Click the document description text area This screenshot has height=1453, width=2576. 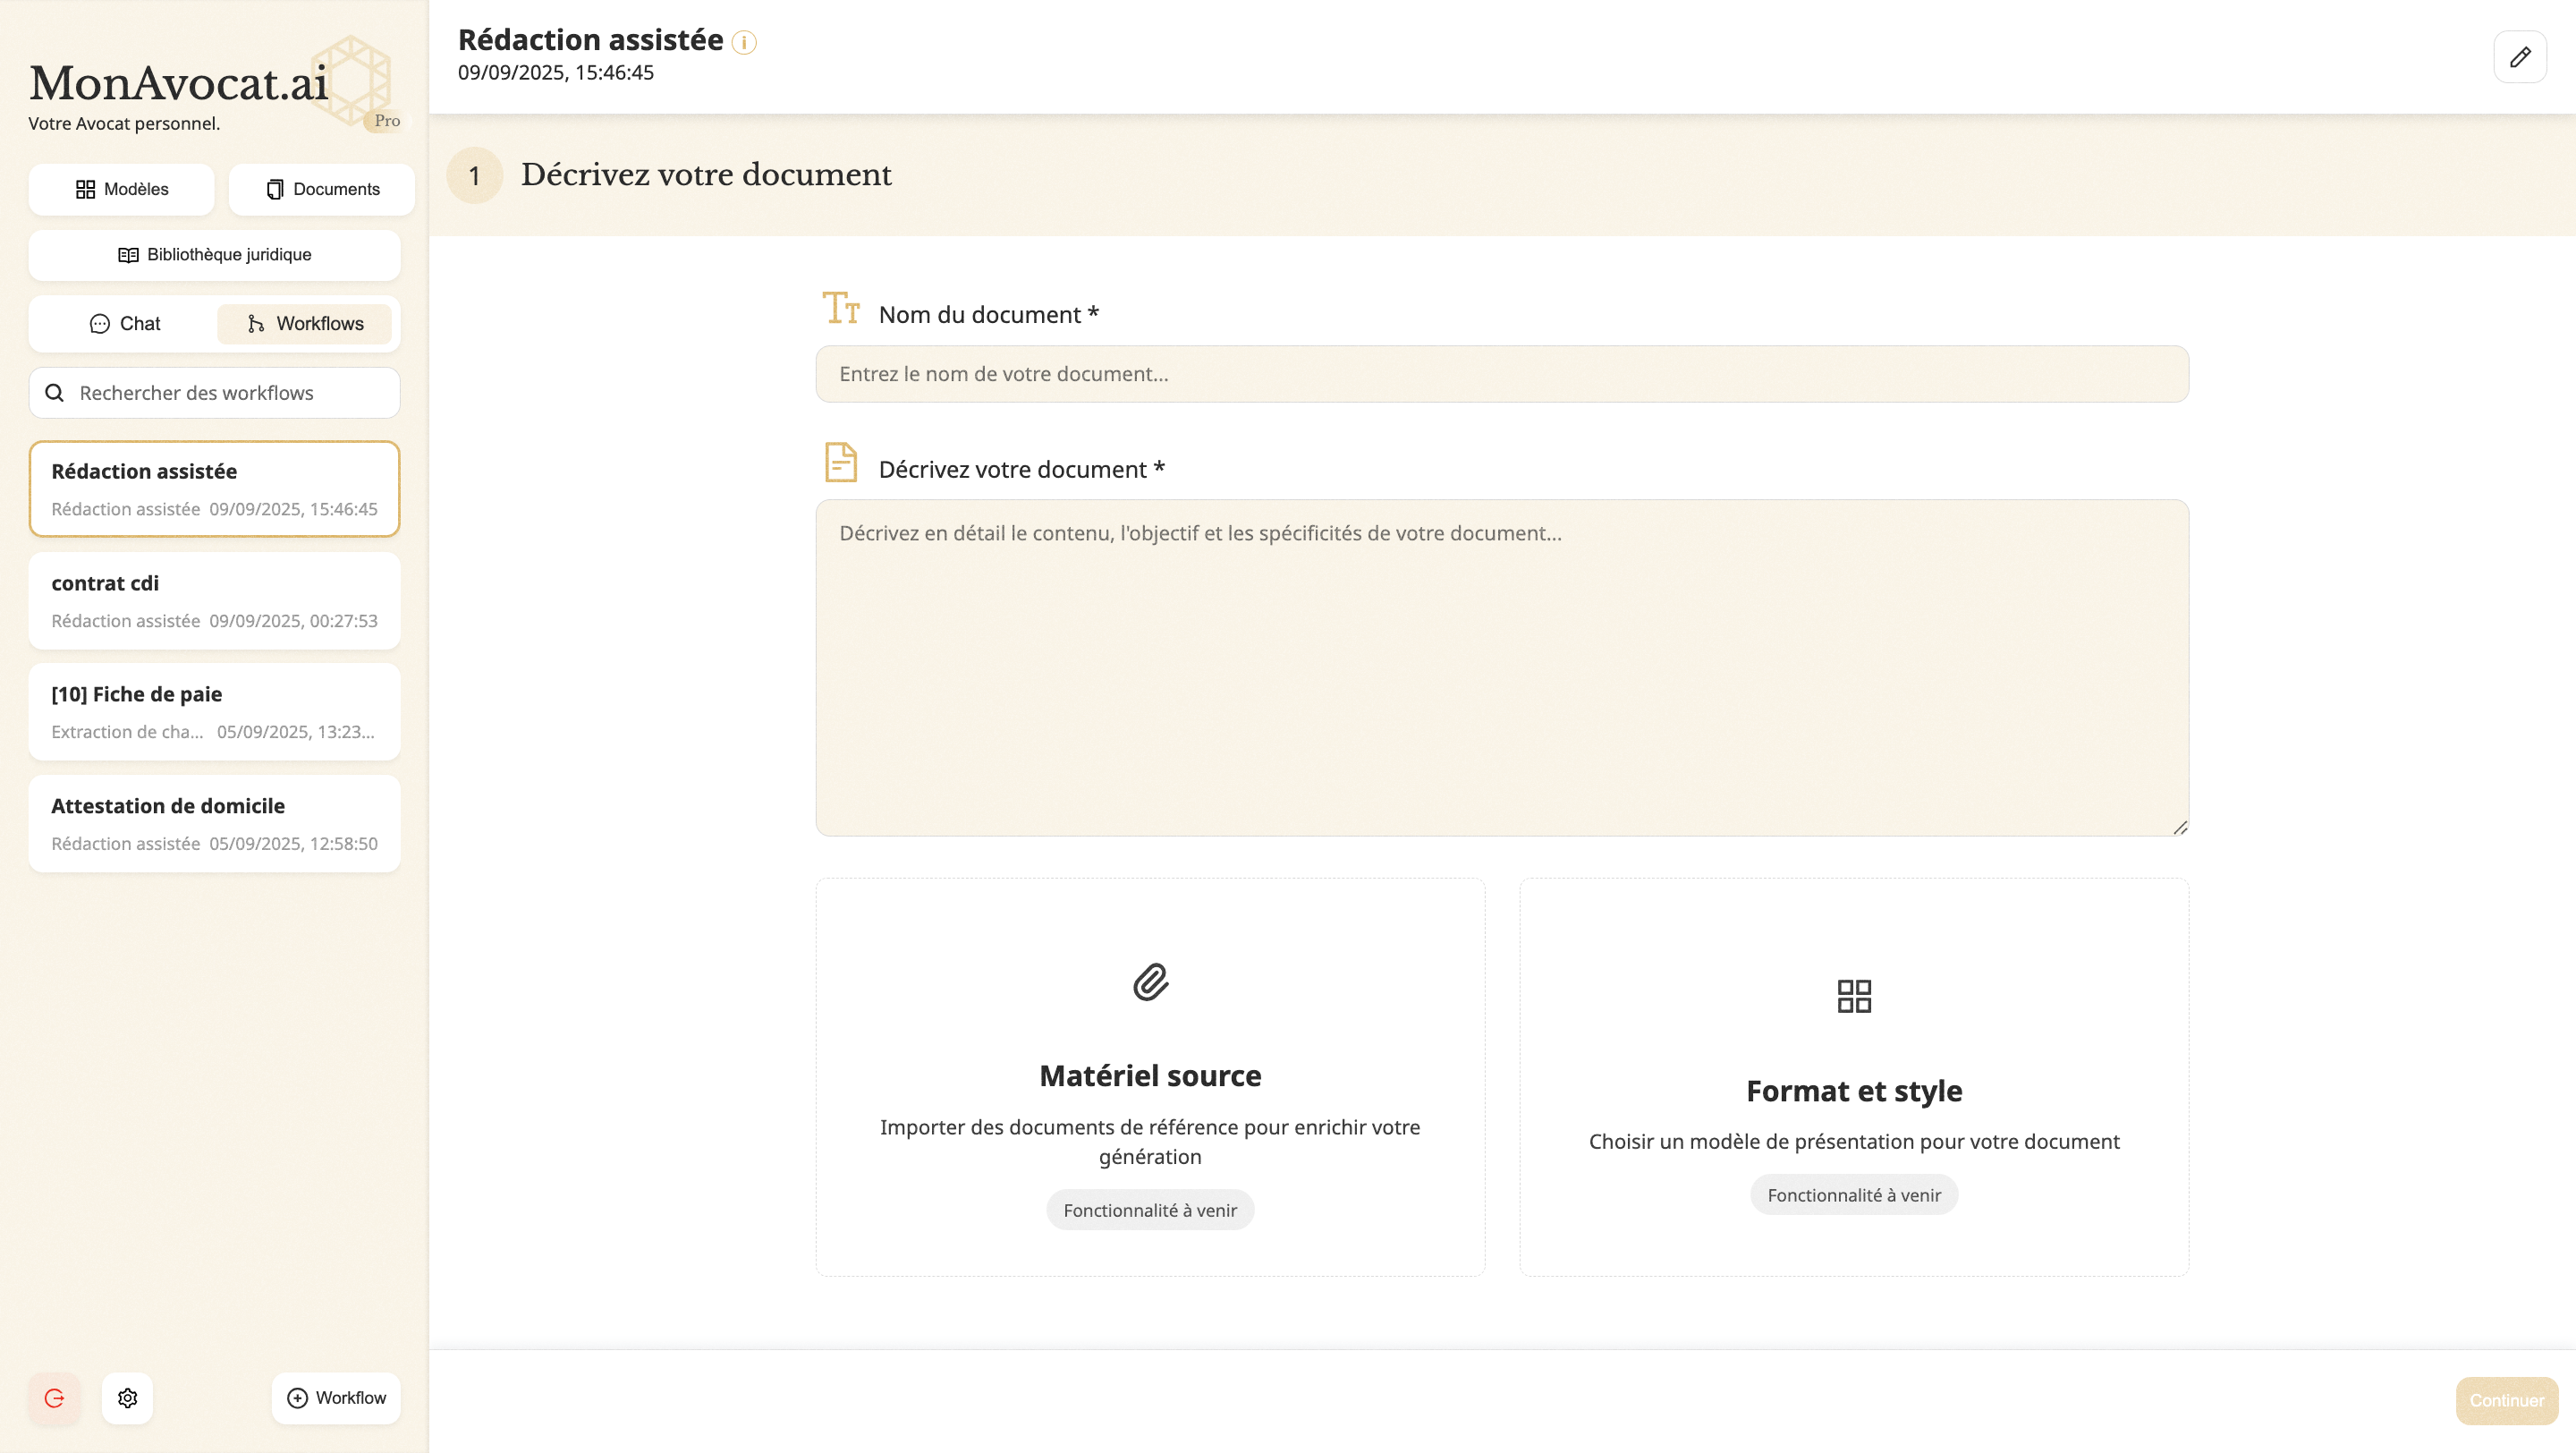point(1501,667)
